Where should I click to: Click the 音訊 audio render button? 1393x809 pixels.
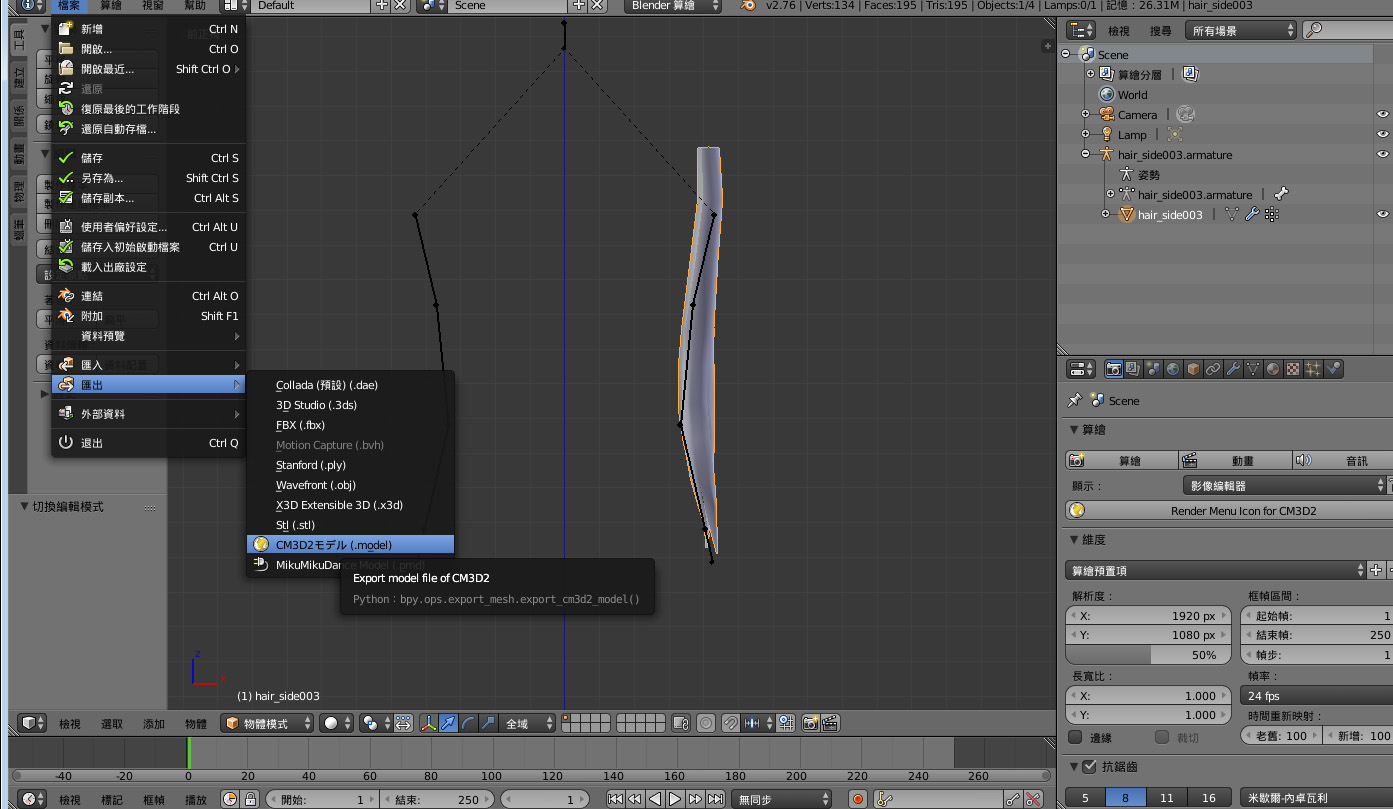[1342, 460]
